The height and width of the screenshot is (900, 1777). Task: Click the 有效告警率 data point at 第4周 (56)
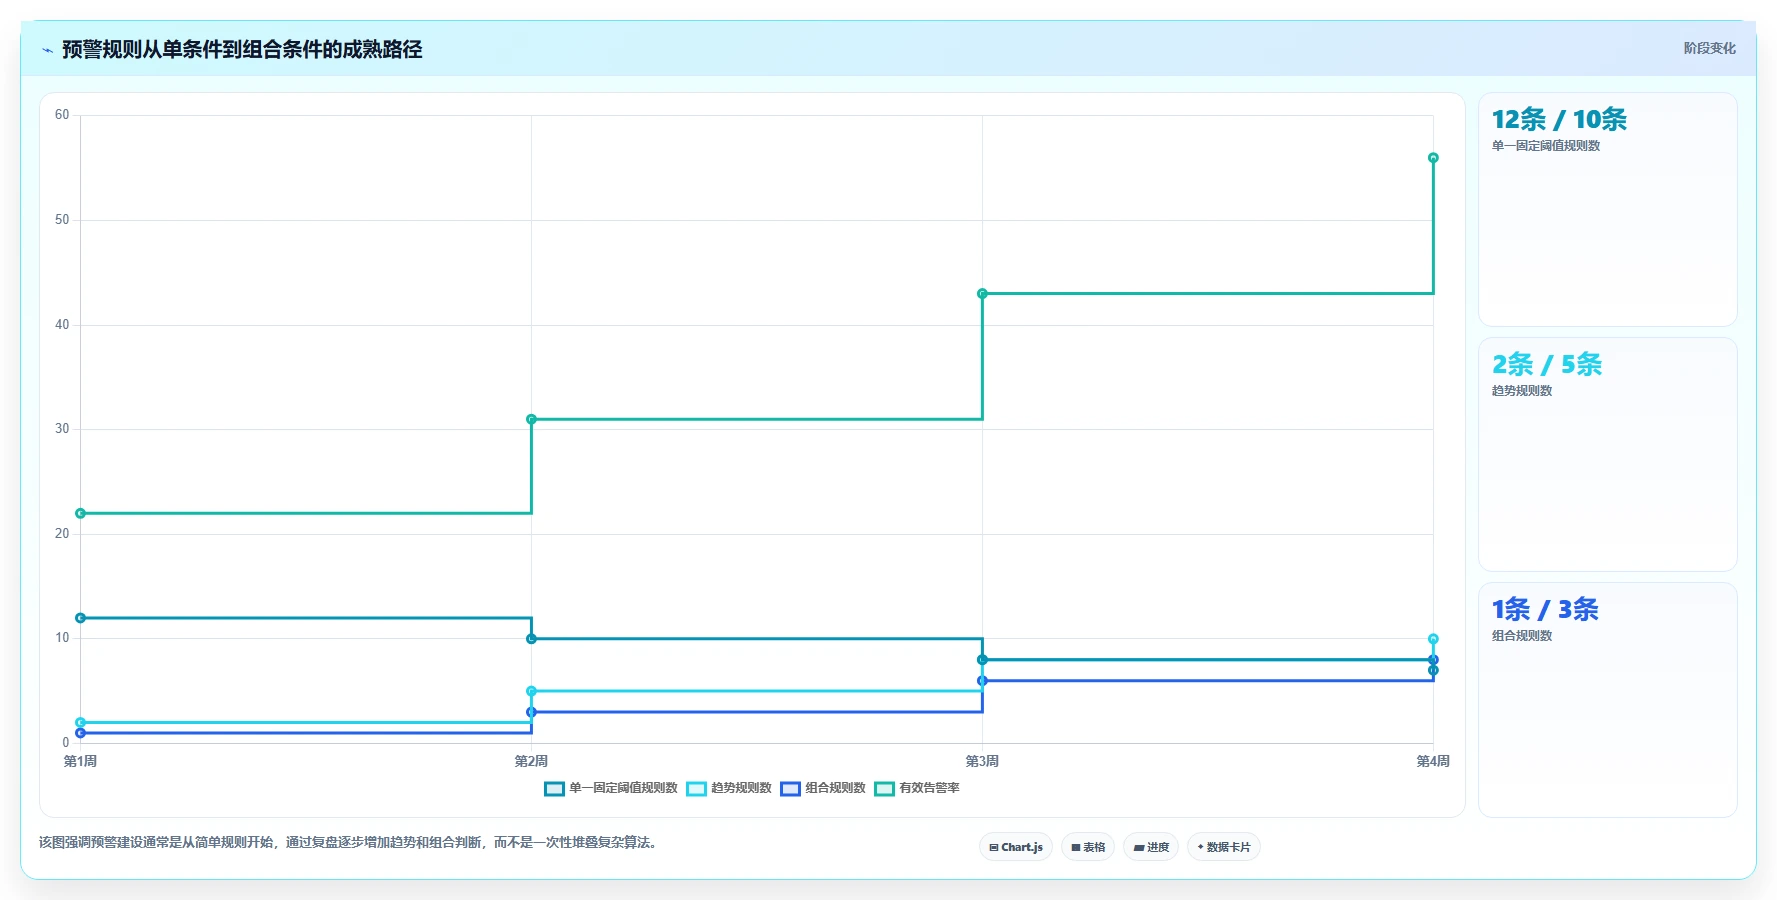pos(1433,158)
